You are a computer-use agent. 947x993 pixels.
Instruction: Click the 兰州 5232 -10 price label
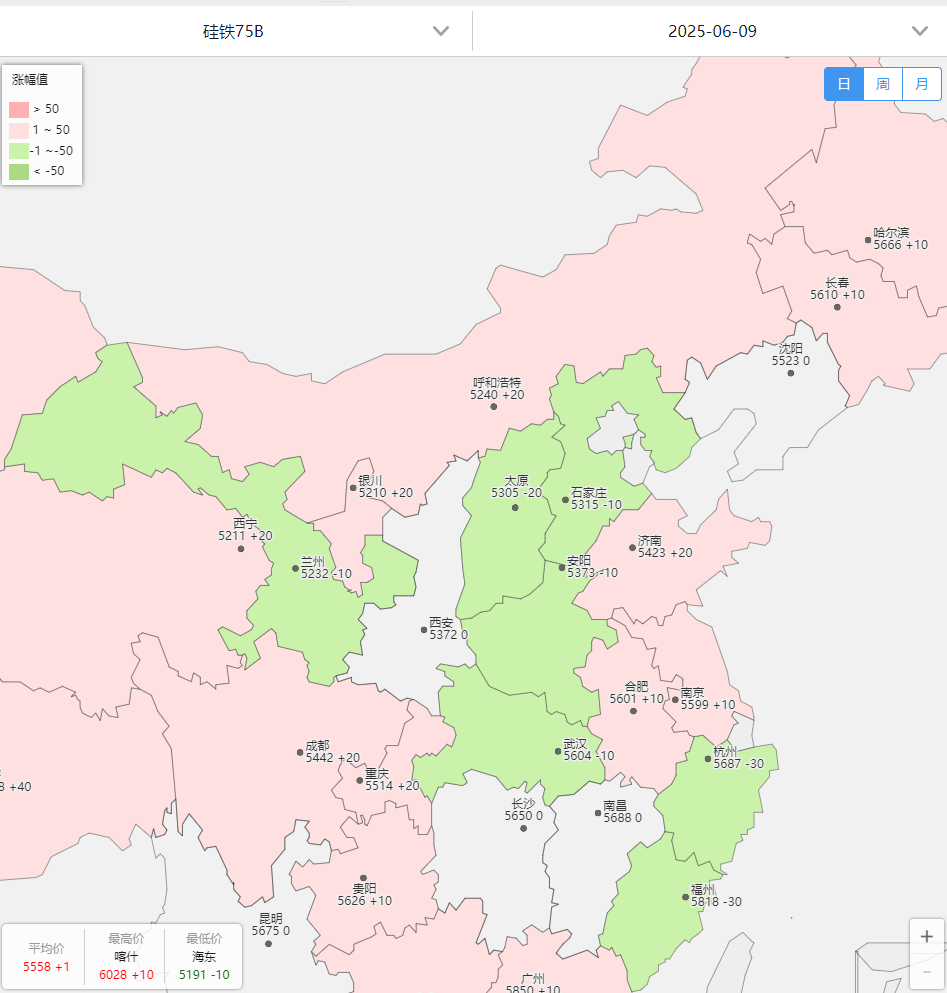pos(326,567)
